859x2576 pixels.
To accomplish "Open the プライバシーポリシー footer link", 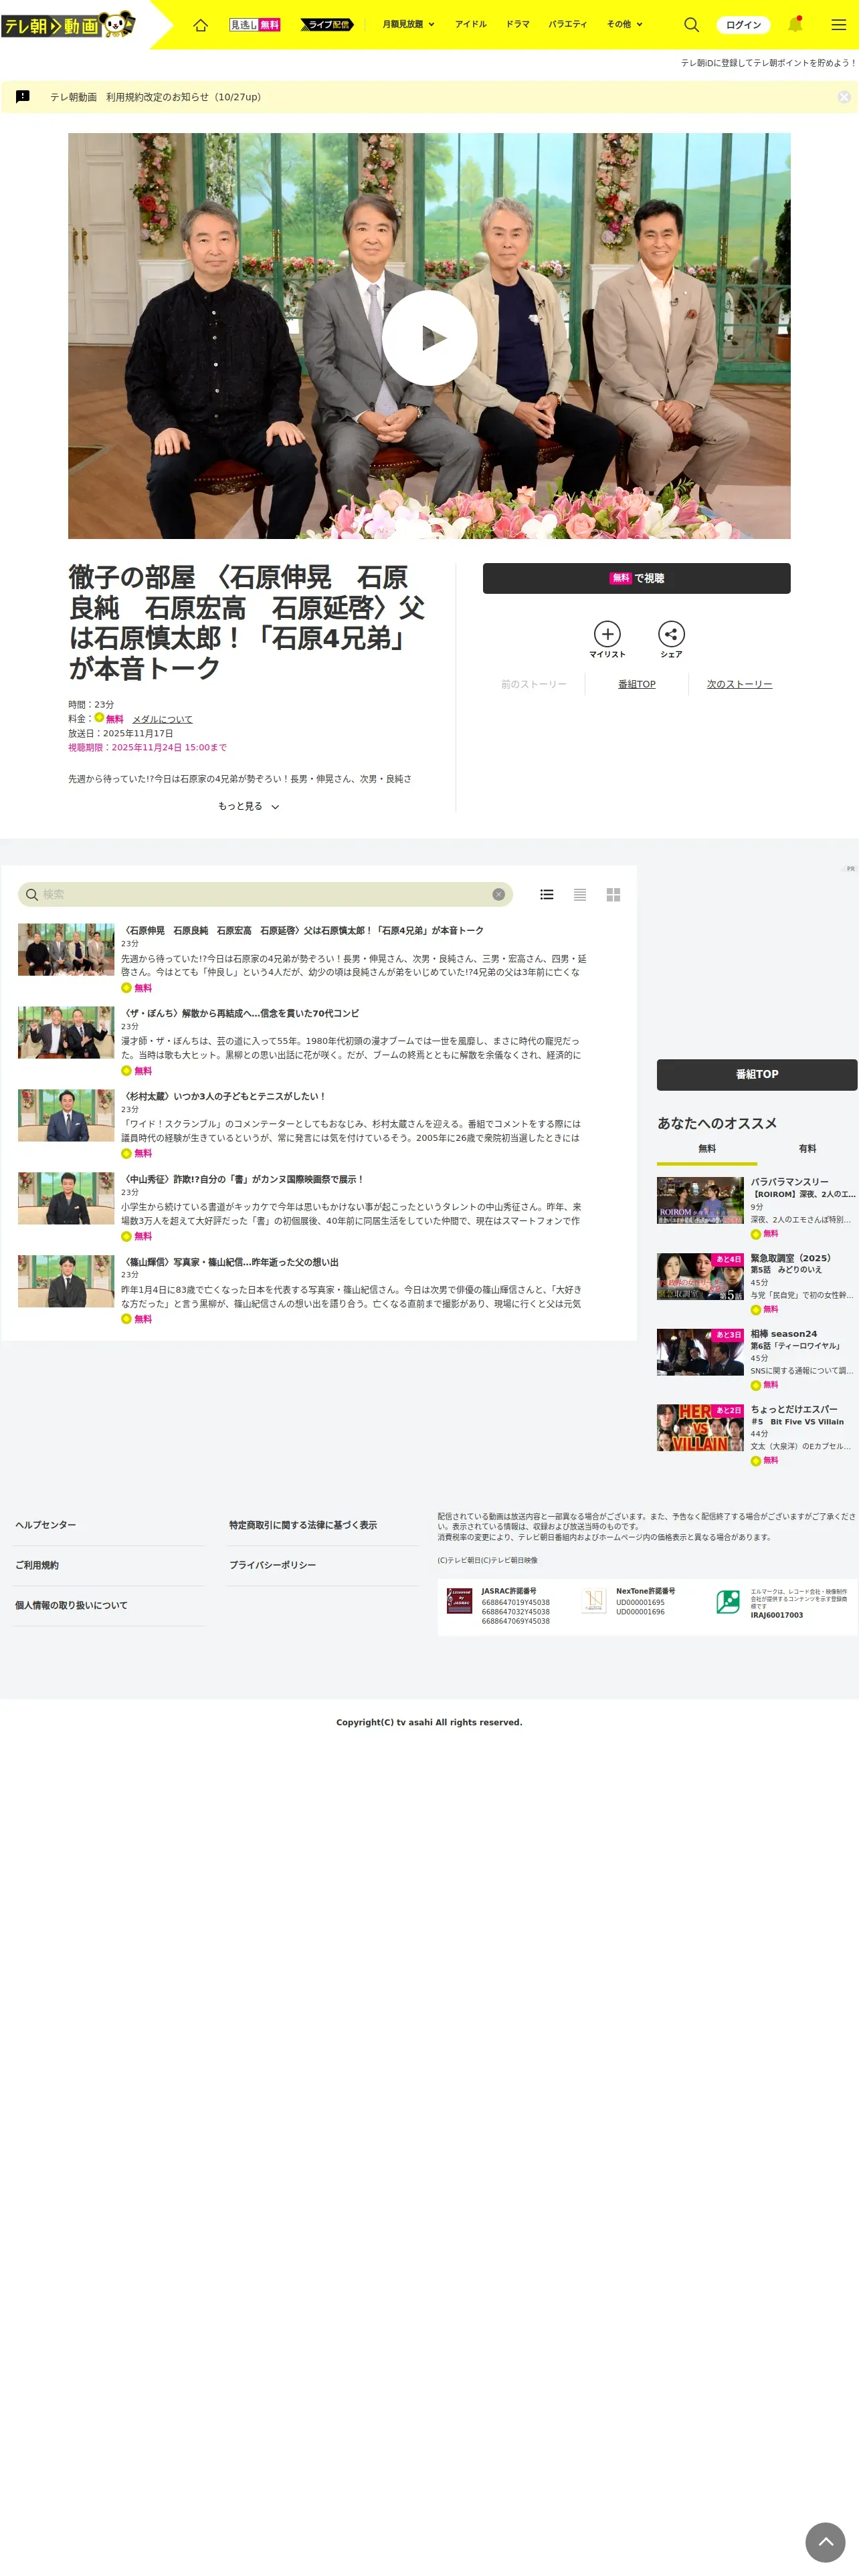I will (x=272, y=1565).
